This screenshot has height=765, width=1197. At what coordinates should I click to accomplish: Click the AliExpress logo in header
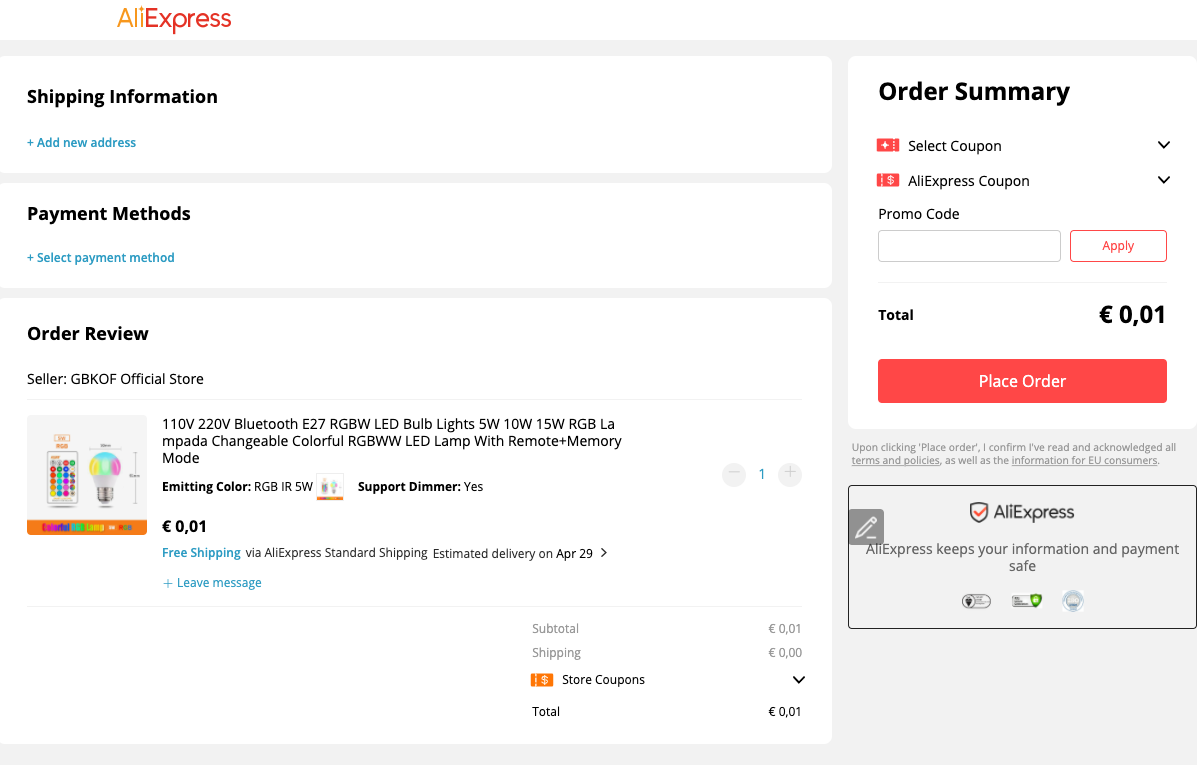pos(174,18)
